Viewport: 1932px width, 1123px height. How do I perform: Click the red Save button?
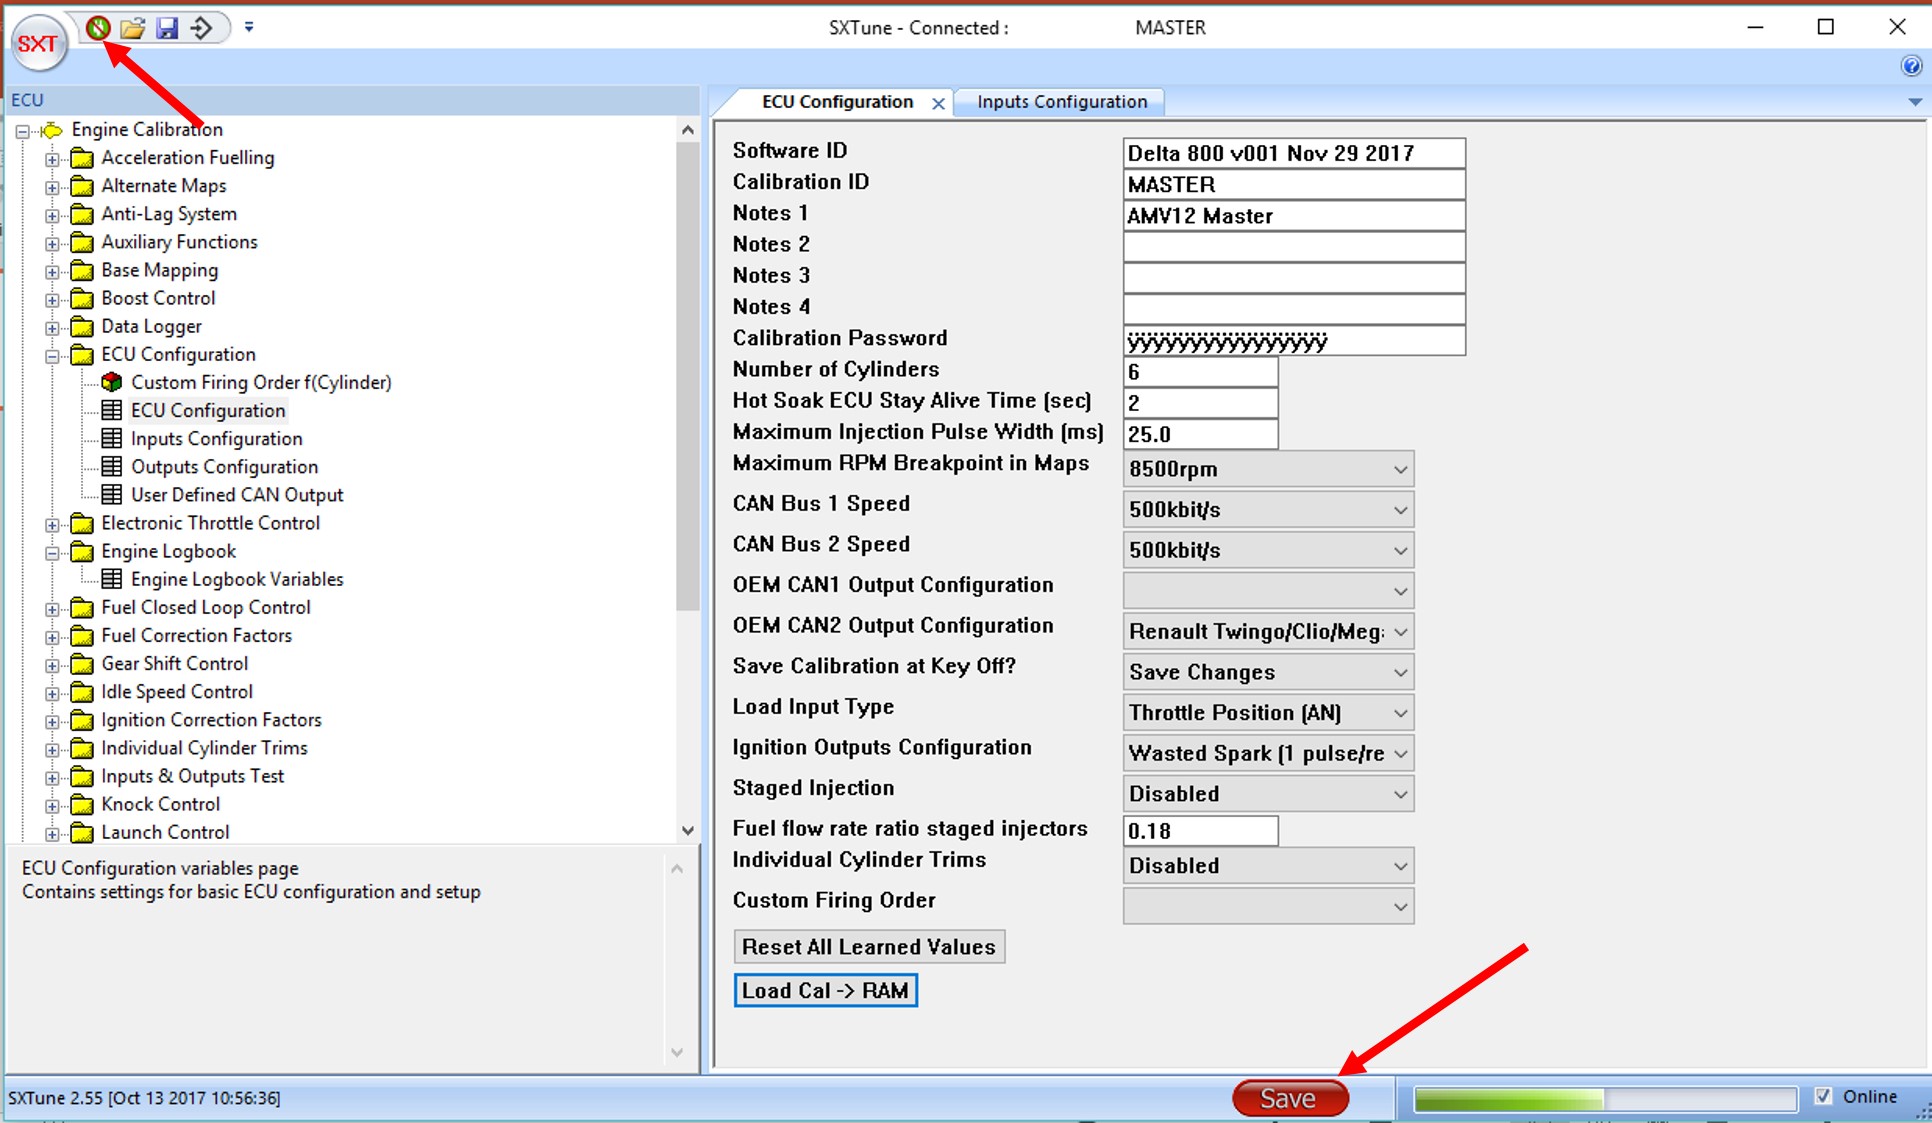pyautogui.click(x=1289, y=1098)
